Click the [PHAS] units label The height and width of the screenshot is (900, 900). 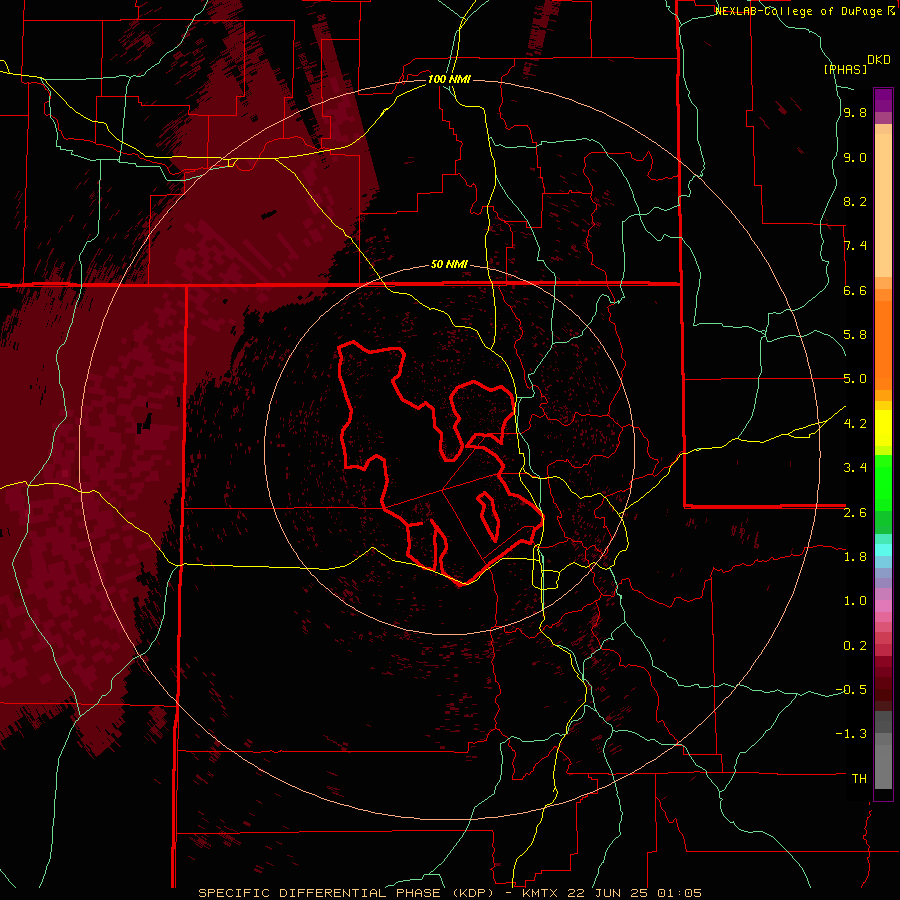point(845,69)
